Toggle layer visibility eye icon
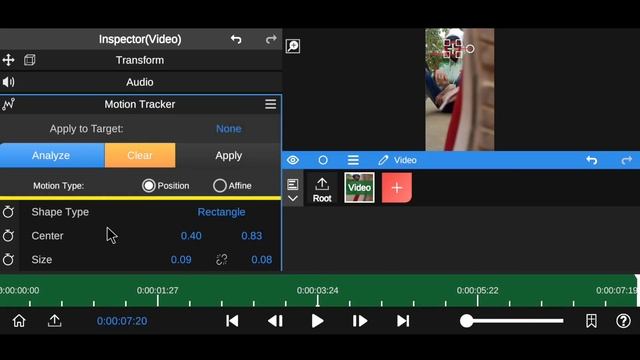 pos(293,160)
